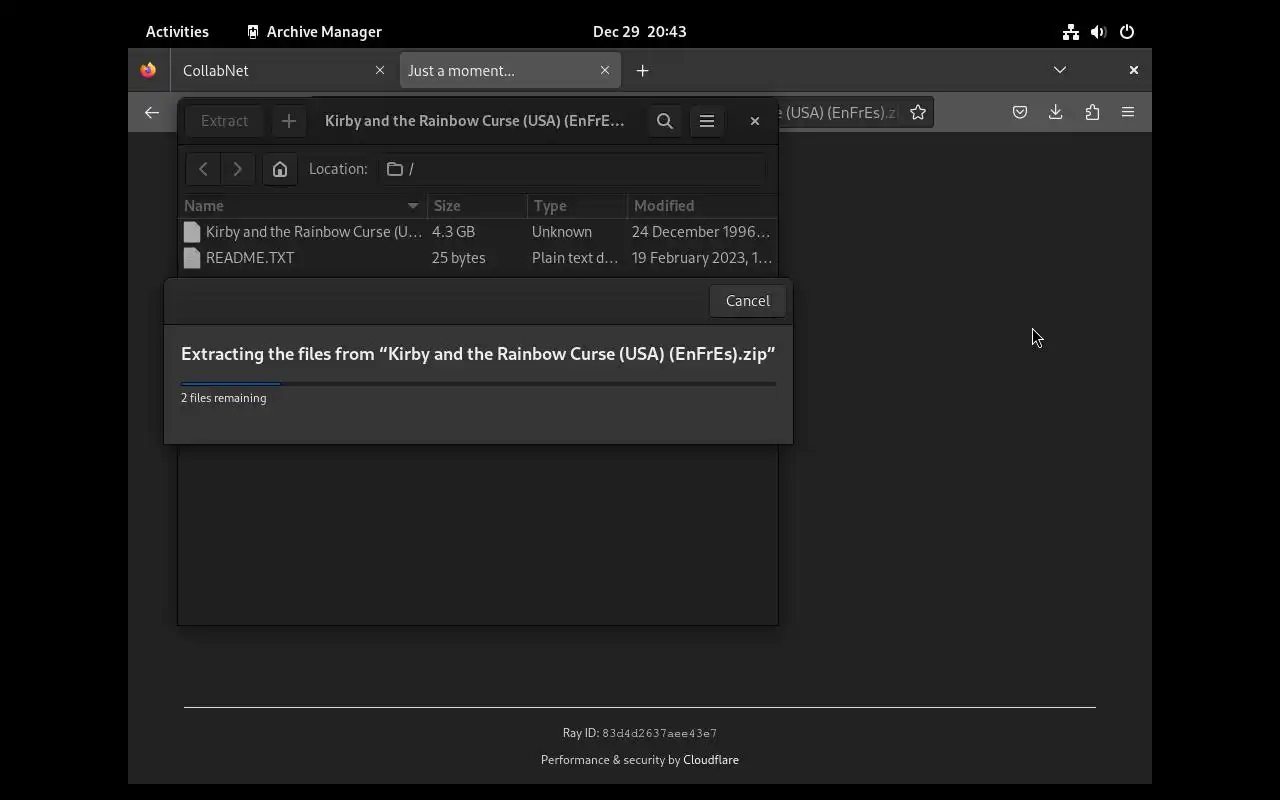Open the Cloudflare link

(711, 760)
